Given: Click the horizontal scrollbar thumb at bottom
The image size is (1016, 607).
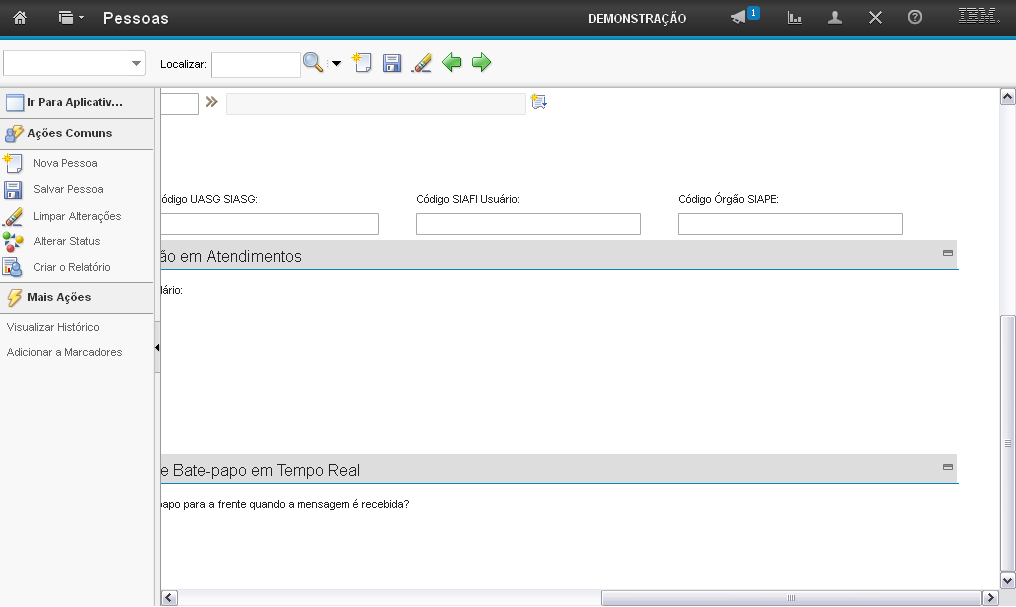Looking at the screenshot, I should pos(790,598).
